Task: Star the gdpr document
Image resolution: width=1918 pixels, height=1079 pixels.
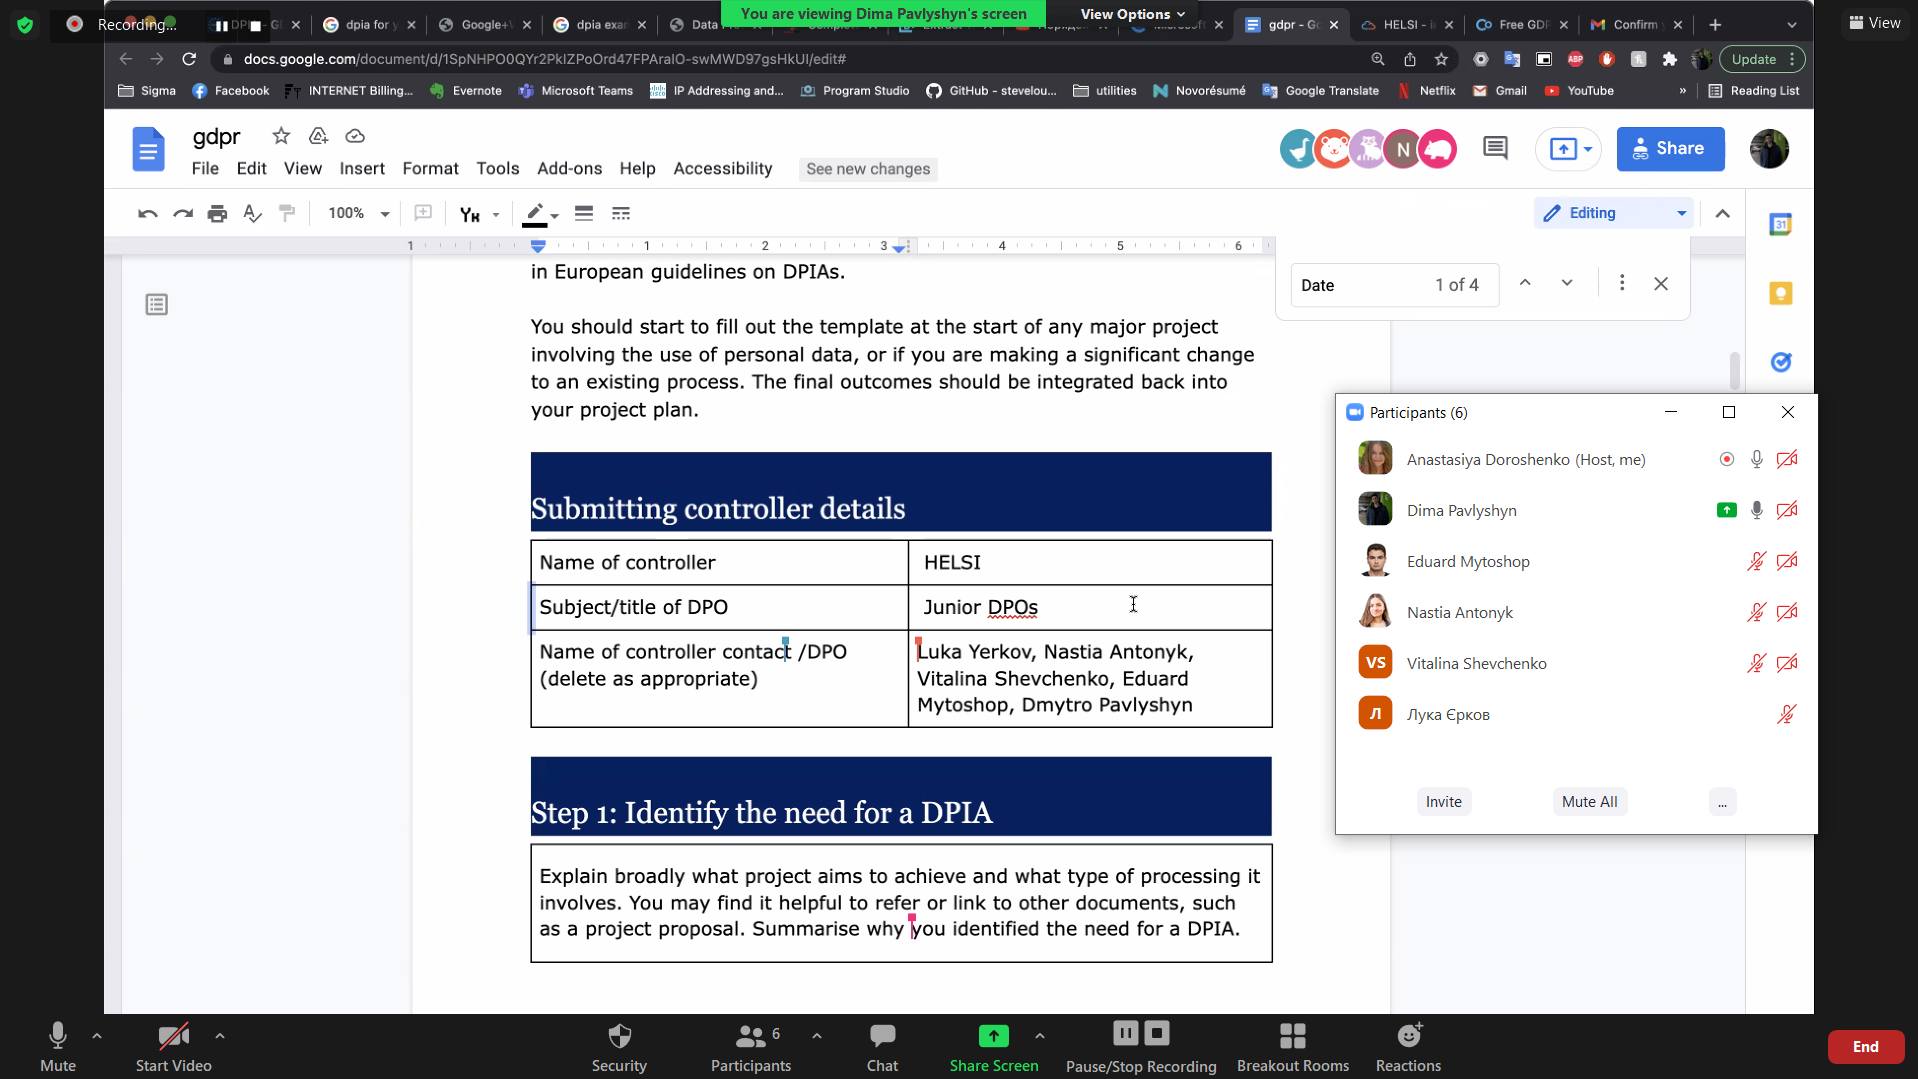Action: 281,136
